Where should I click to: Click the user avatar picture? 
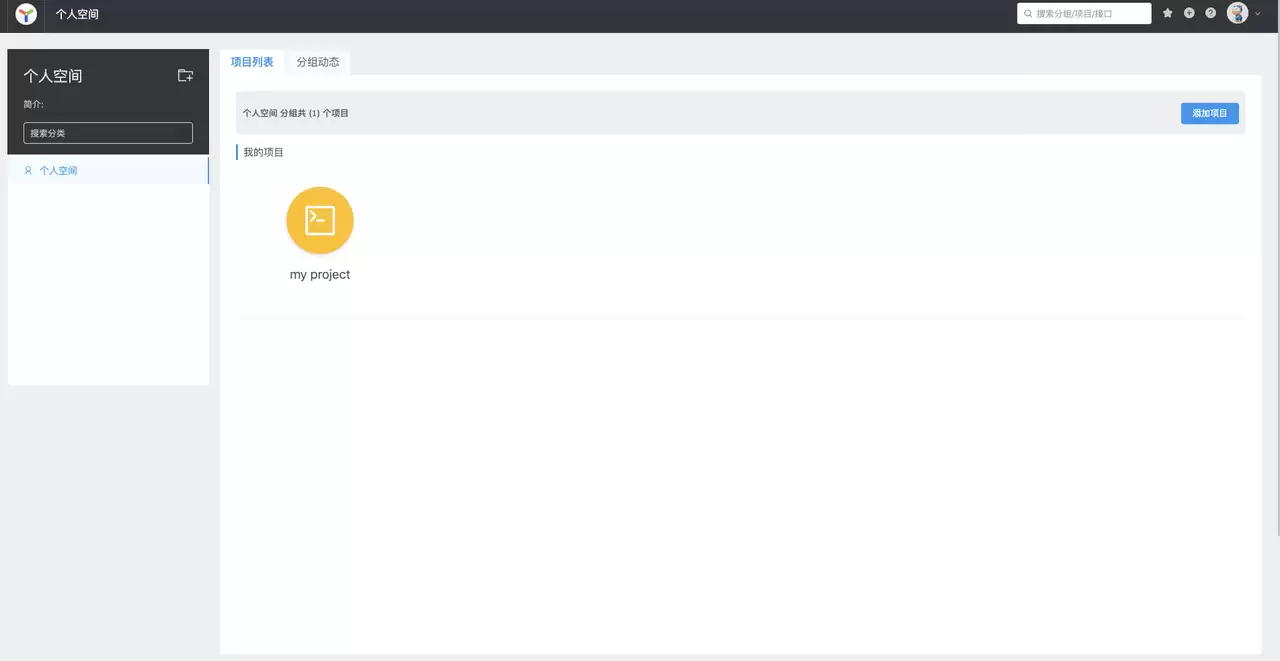point(1238,13)
